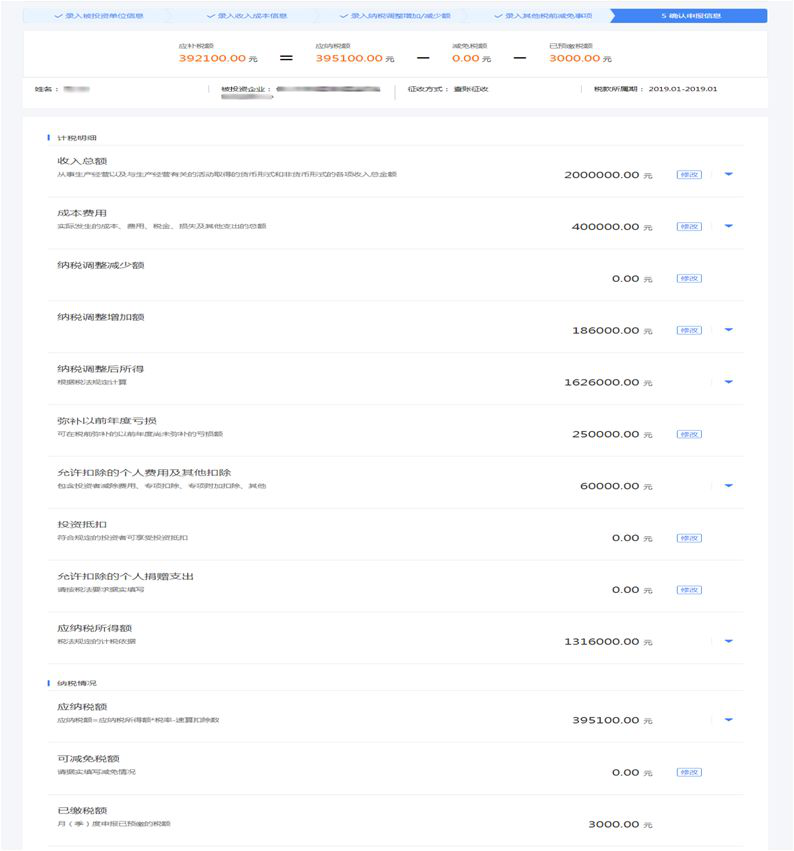Image resolution: width=794 pixels, height=851 pixels.
Task: Expand the 纳税调整增加额 details arrow
Action: [728, 330]
